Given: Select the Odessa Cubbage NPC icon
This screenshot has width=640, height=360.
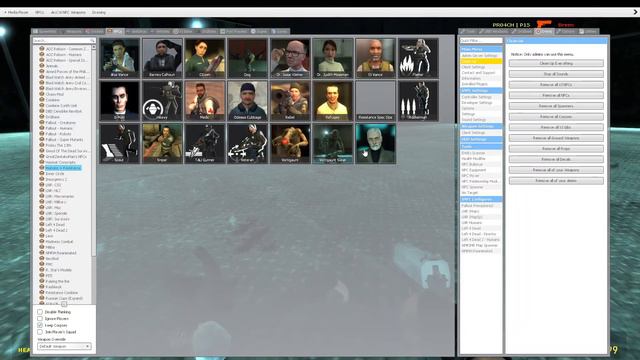Looking at the screenshot, I should (247, 101).
